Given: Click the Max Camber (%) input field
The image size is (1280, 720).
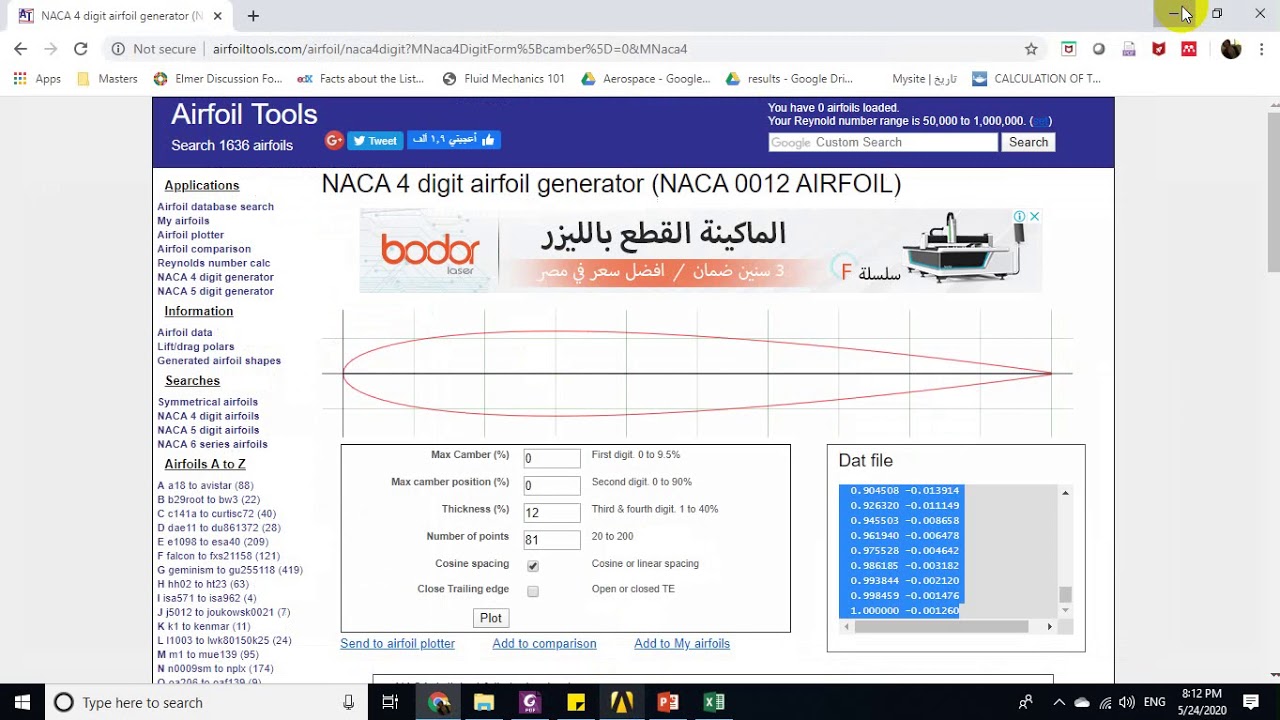Looking at the screenshot, I should click(551, 458).
